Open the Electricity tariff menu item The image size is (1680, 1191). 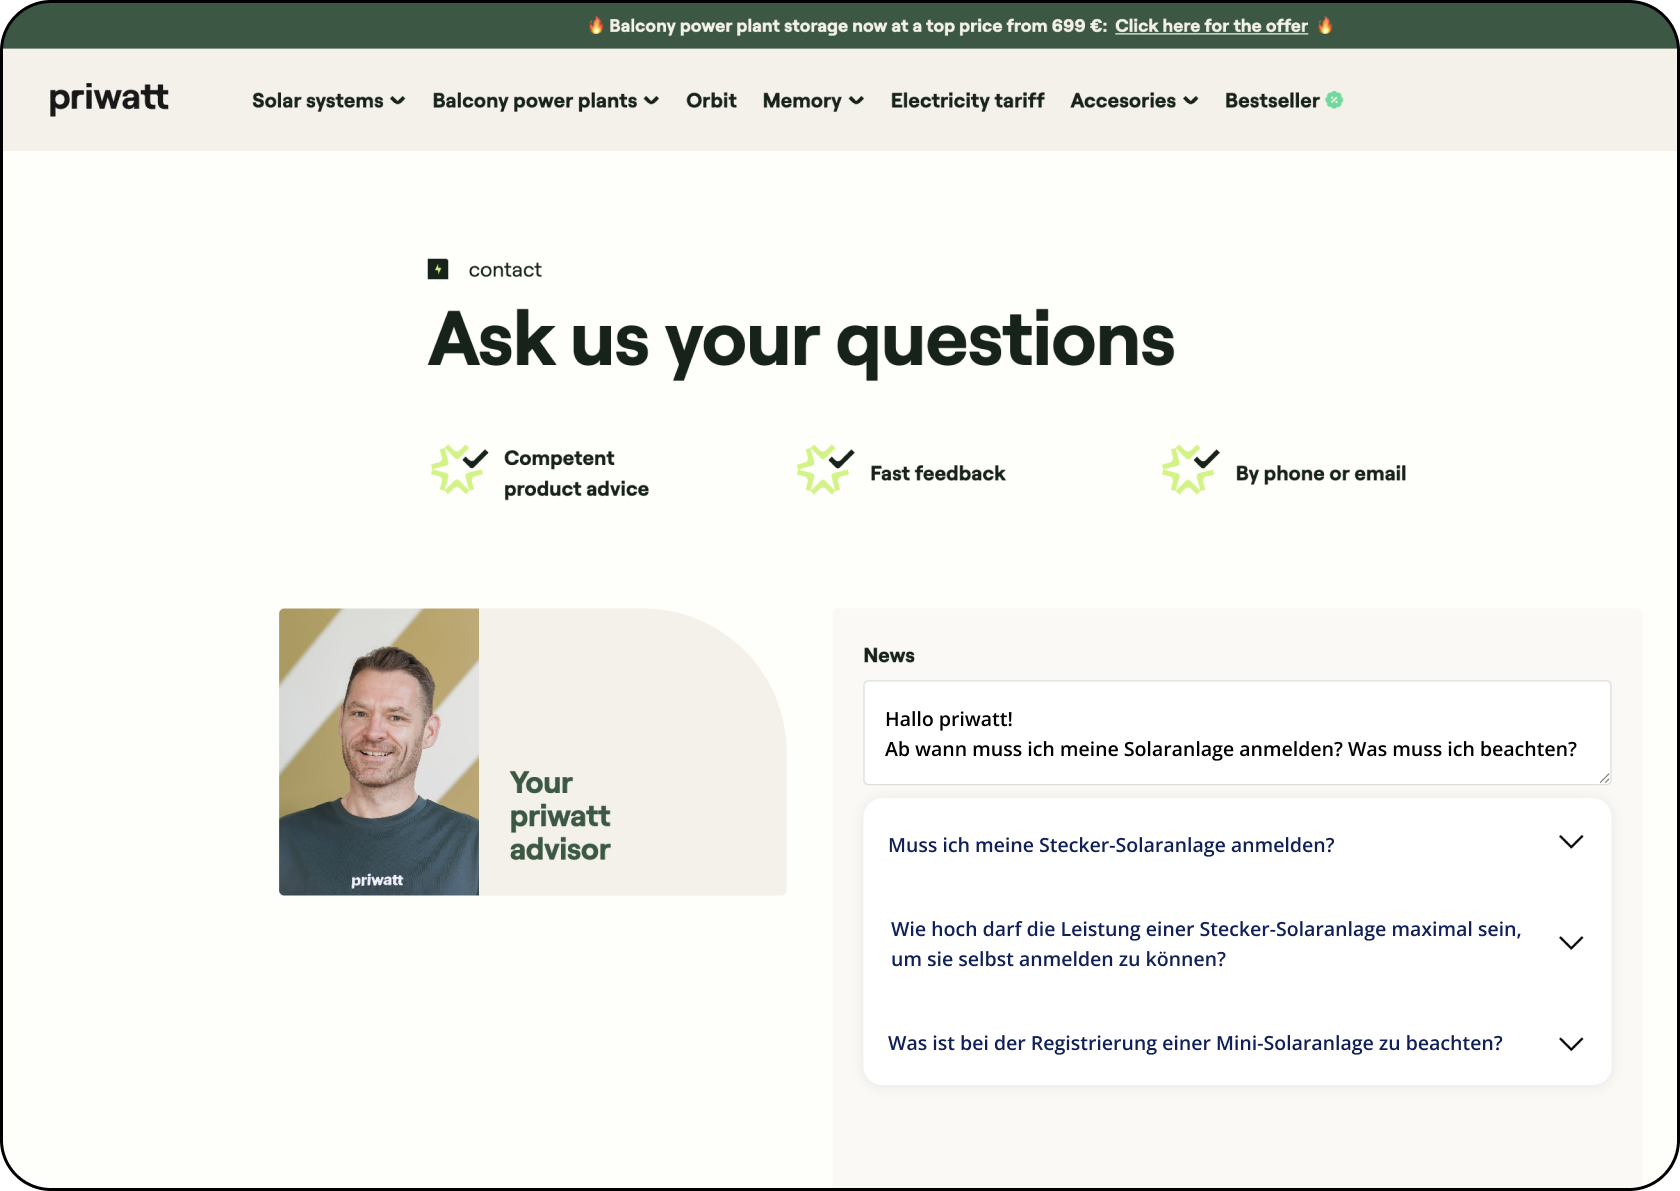pyautogui.click(x=967, y=101)
